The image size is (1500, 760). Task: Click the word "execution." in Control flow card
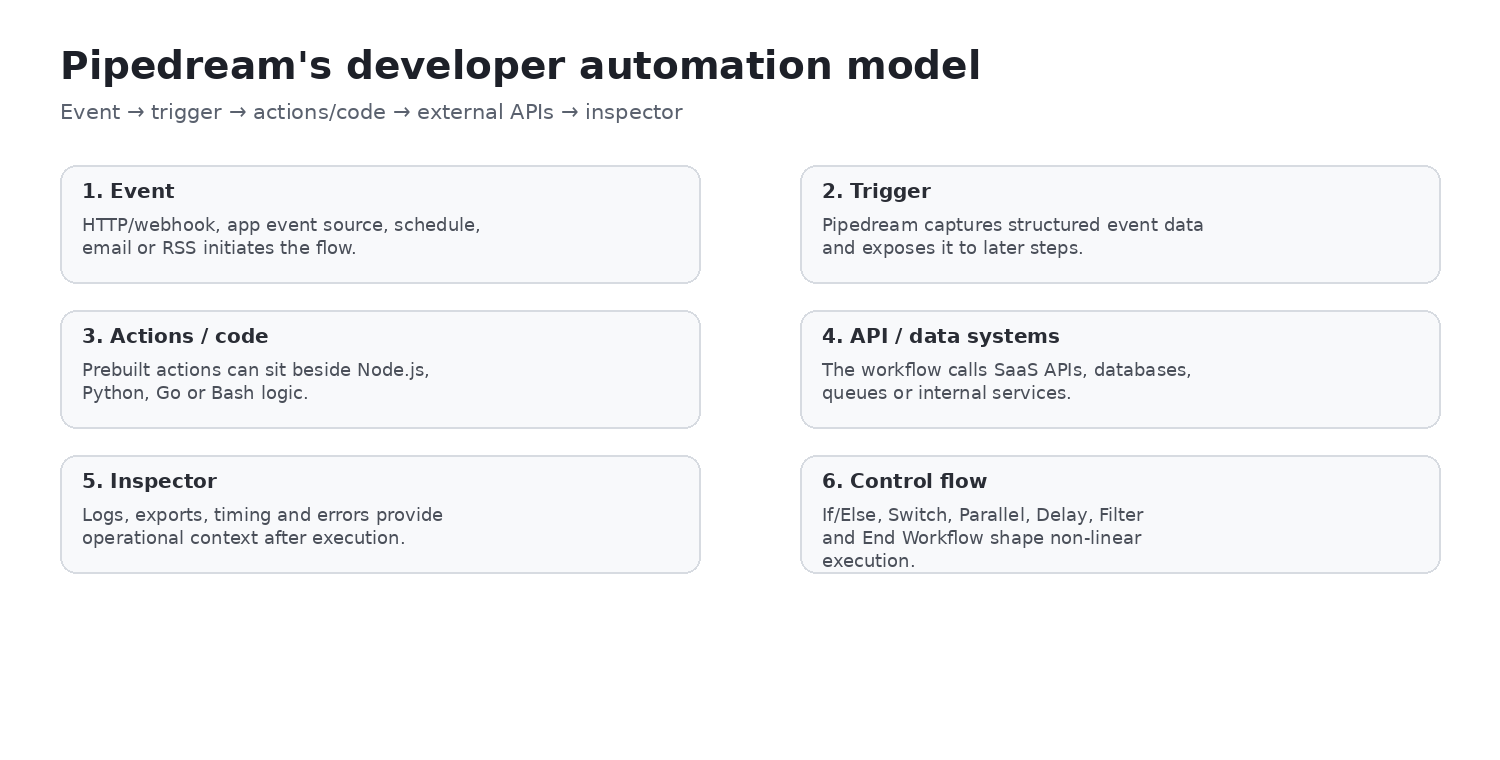[869, 561]
